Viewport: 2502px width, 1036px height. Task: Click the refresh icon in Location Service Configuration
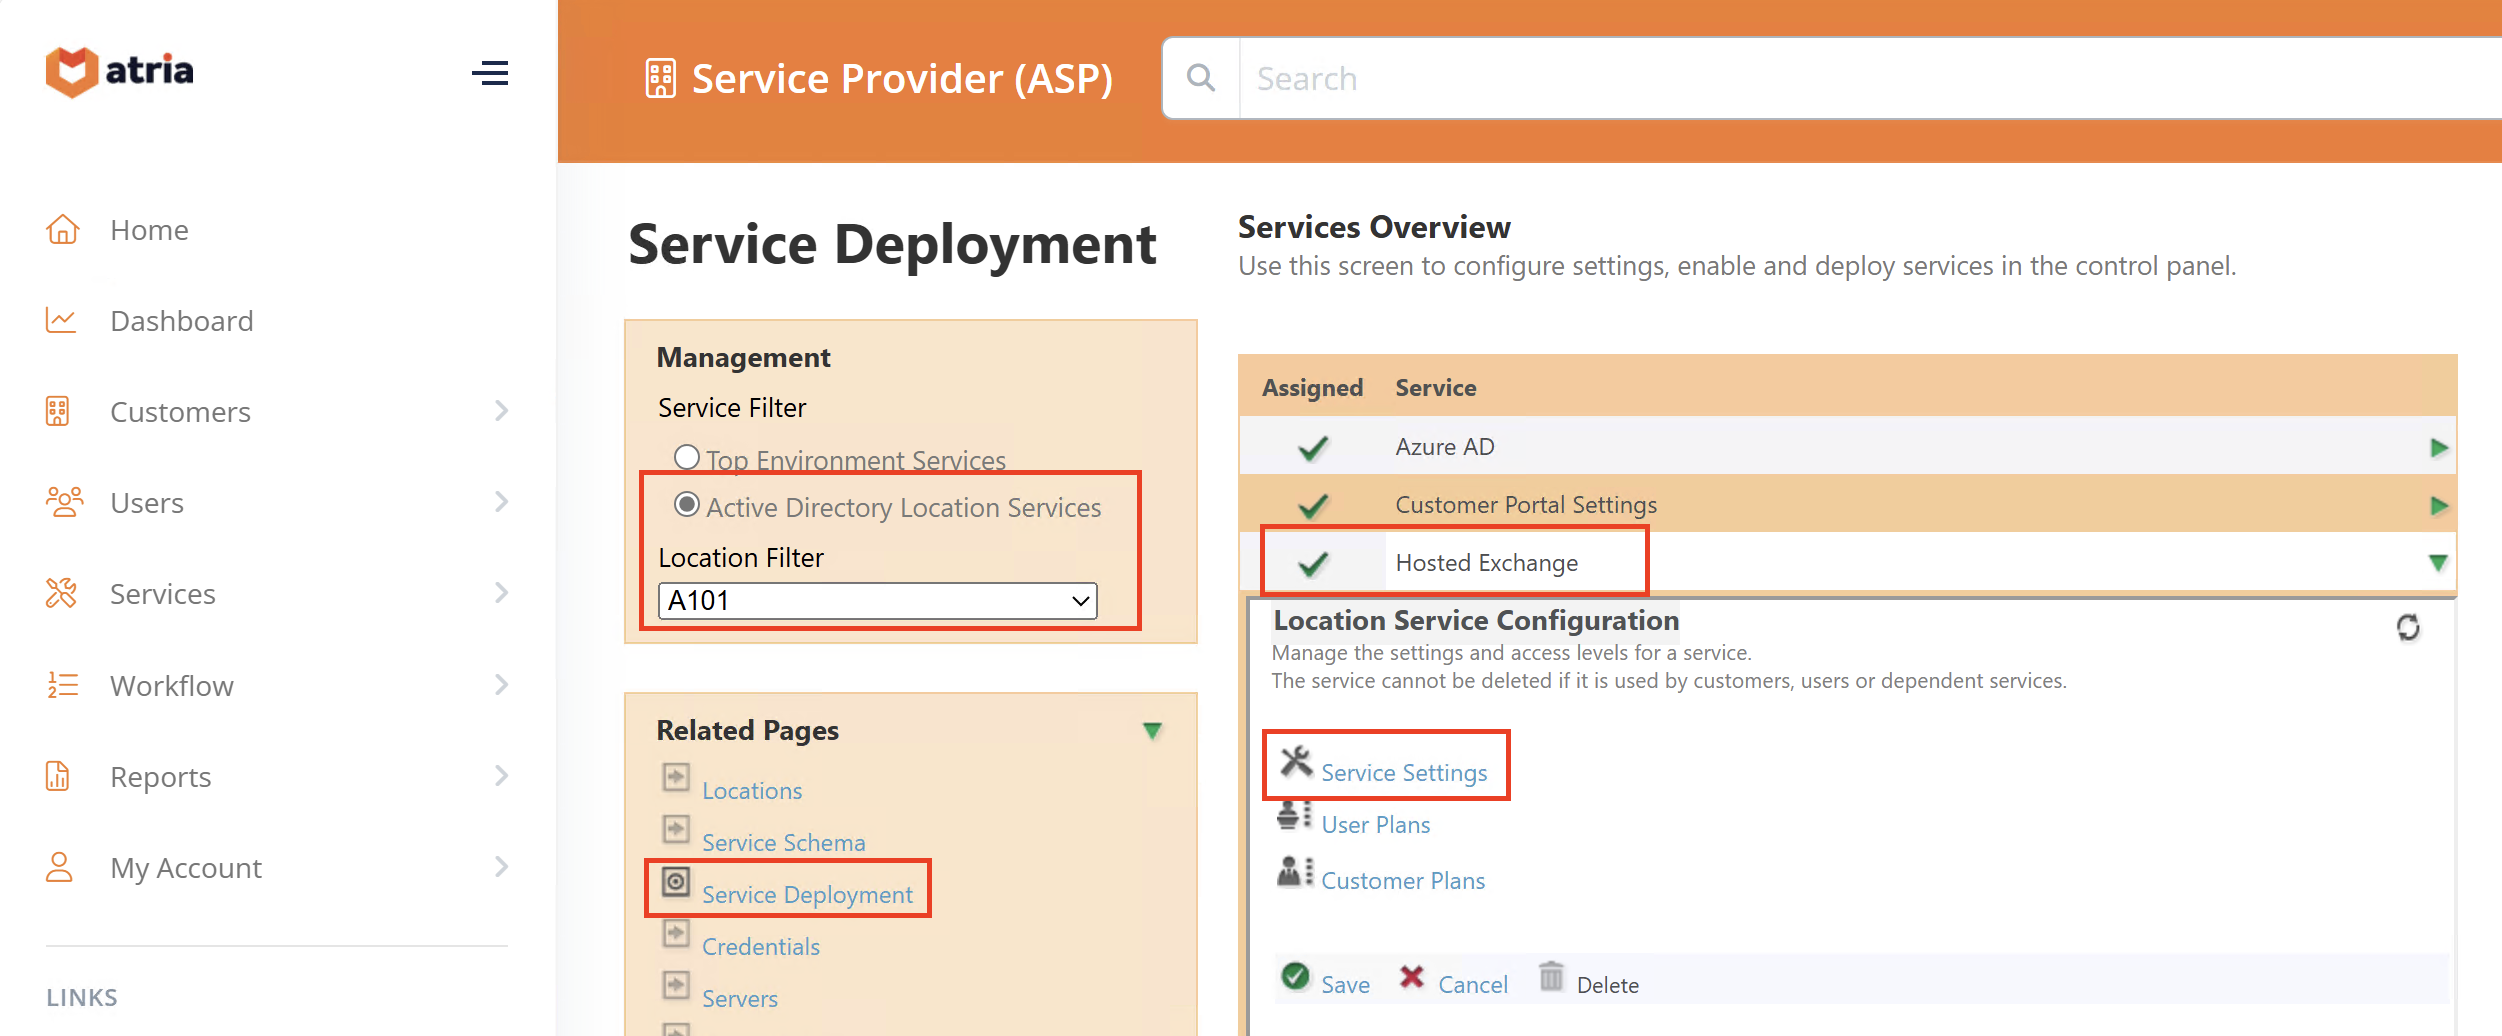(2409, 628)
